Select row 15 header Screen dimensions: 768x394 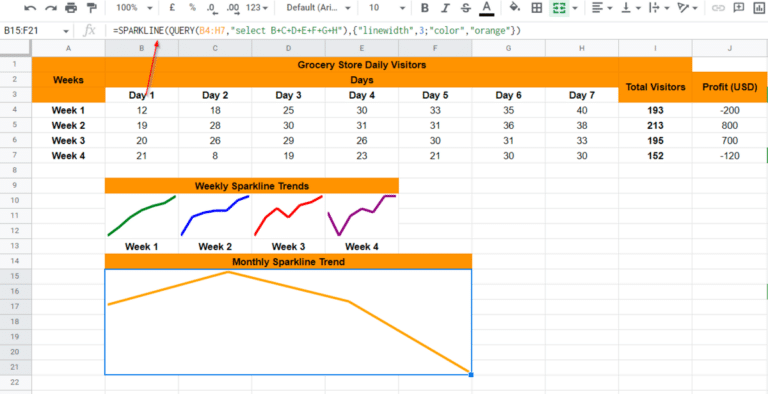click(16, 276)
